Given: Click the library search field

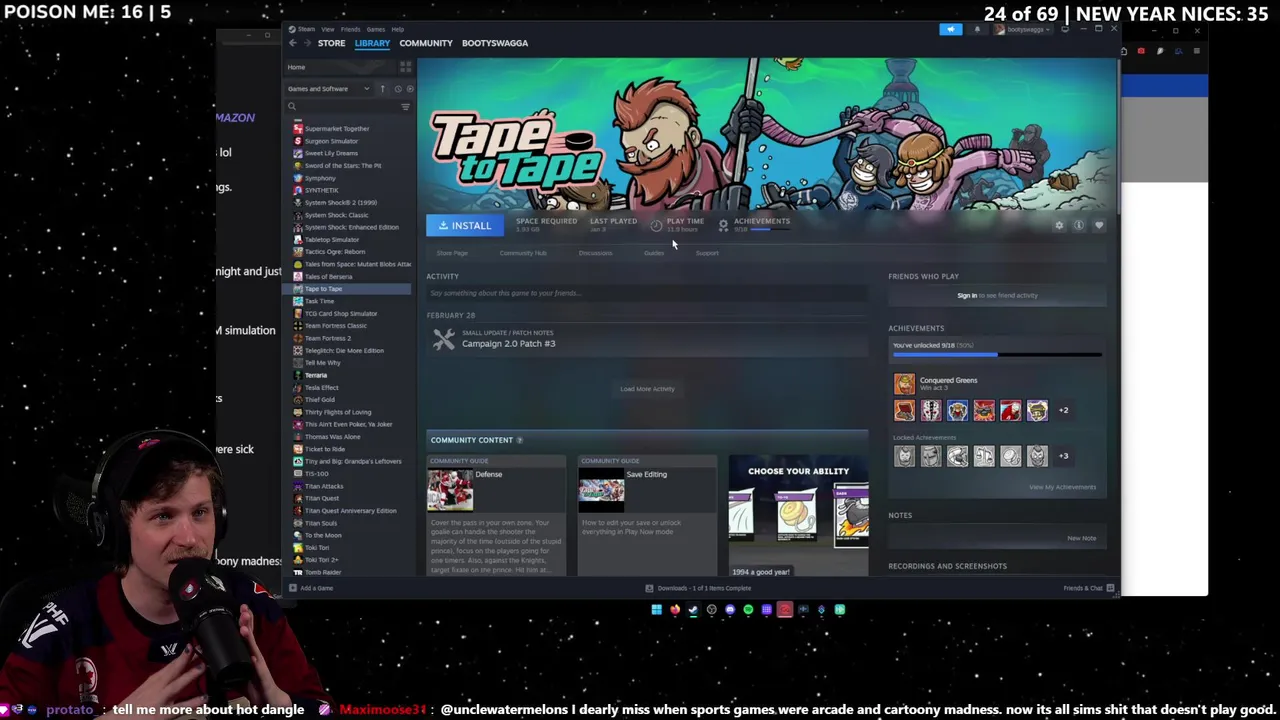Looking at the screenshot, I should point(342,106).
